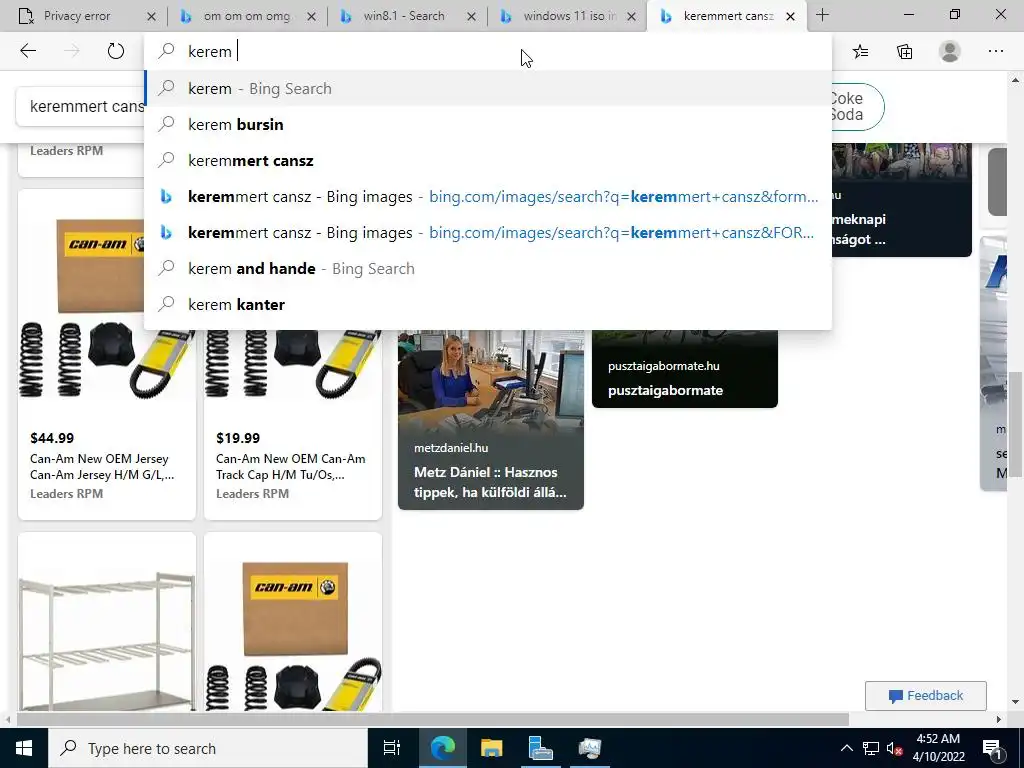Open the clock showing 4:52 AM

[938, 748]
